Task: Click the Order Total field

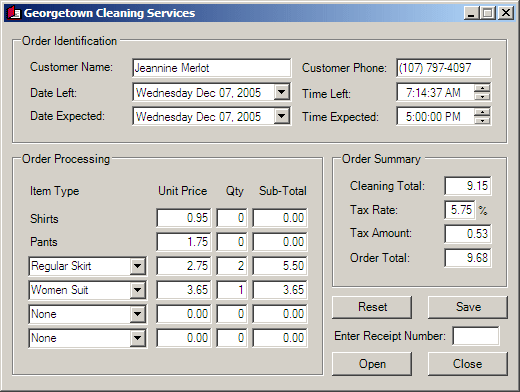Action: point(468,258)
